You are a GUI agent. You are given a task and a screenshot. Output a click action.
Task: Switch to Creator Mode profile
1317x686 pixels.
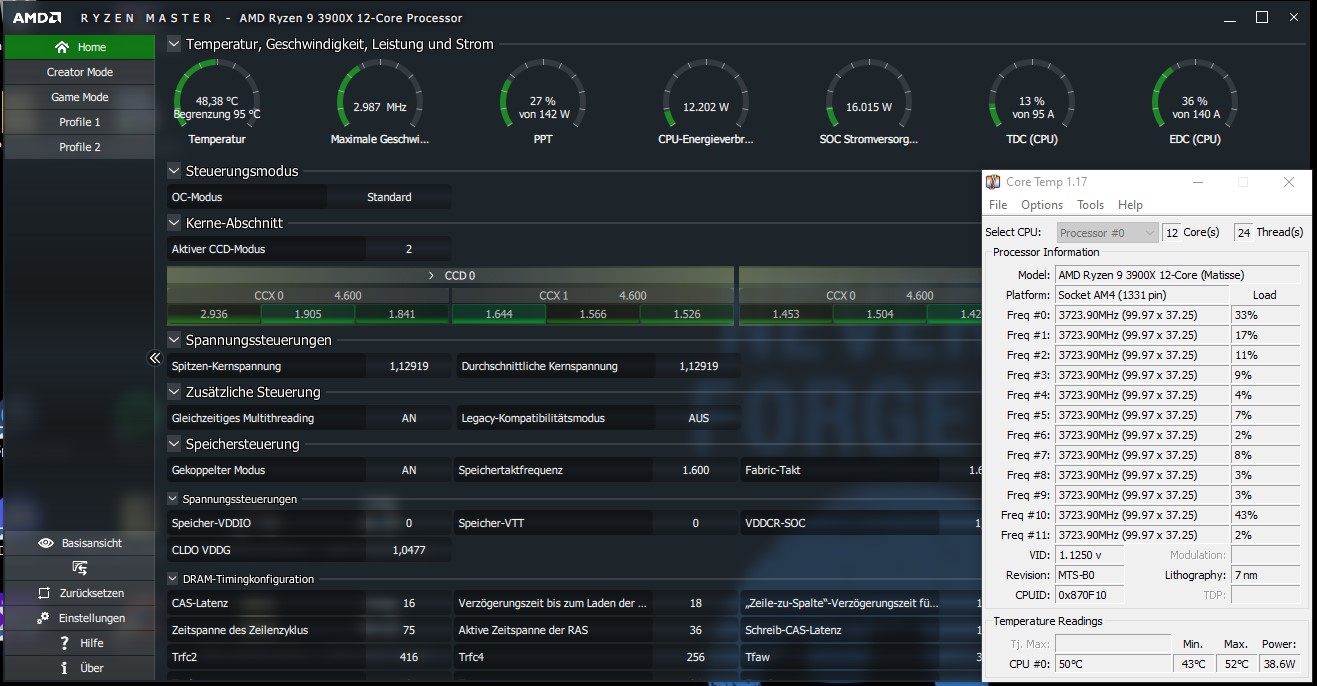pyautogui.click(x=80, y=72)
